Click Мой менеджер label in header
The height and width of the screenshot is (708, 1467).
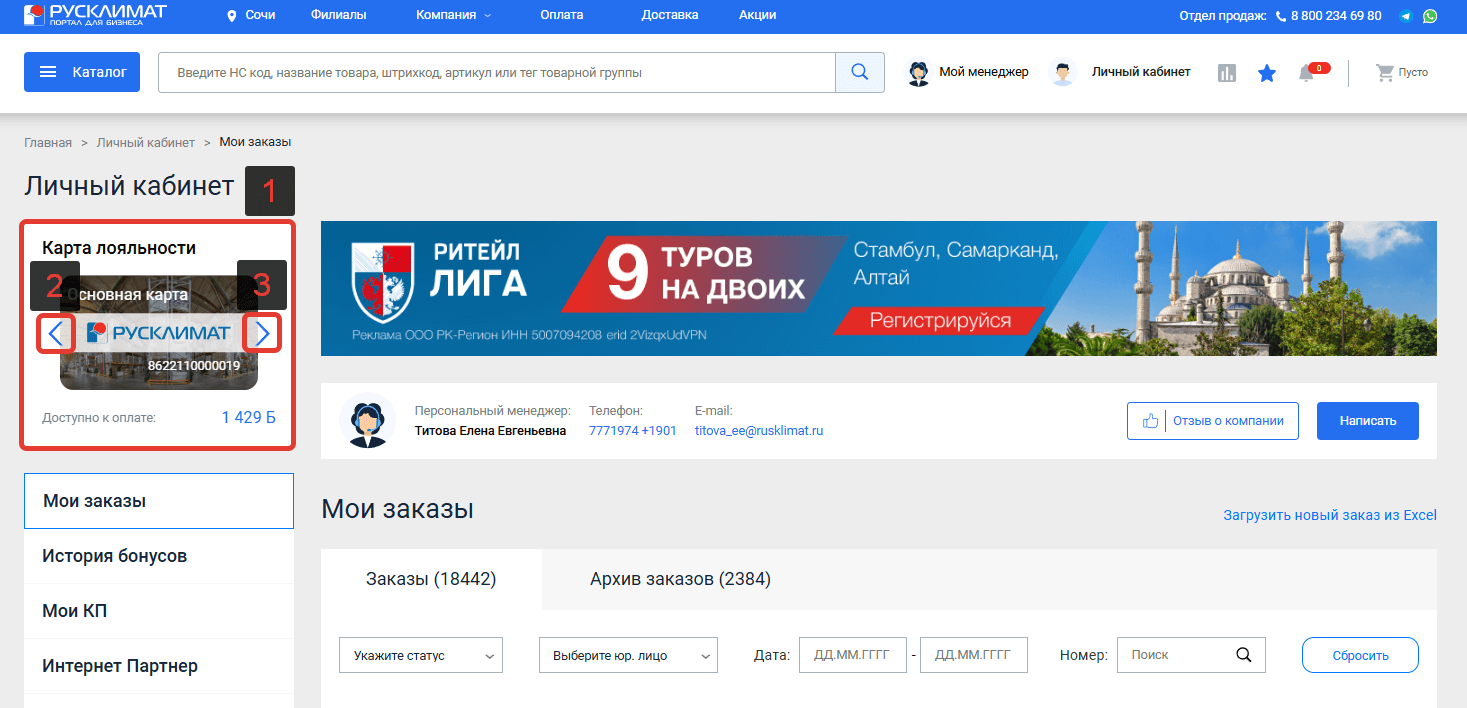[984, 72]
